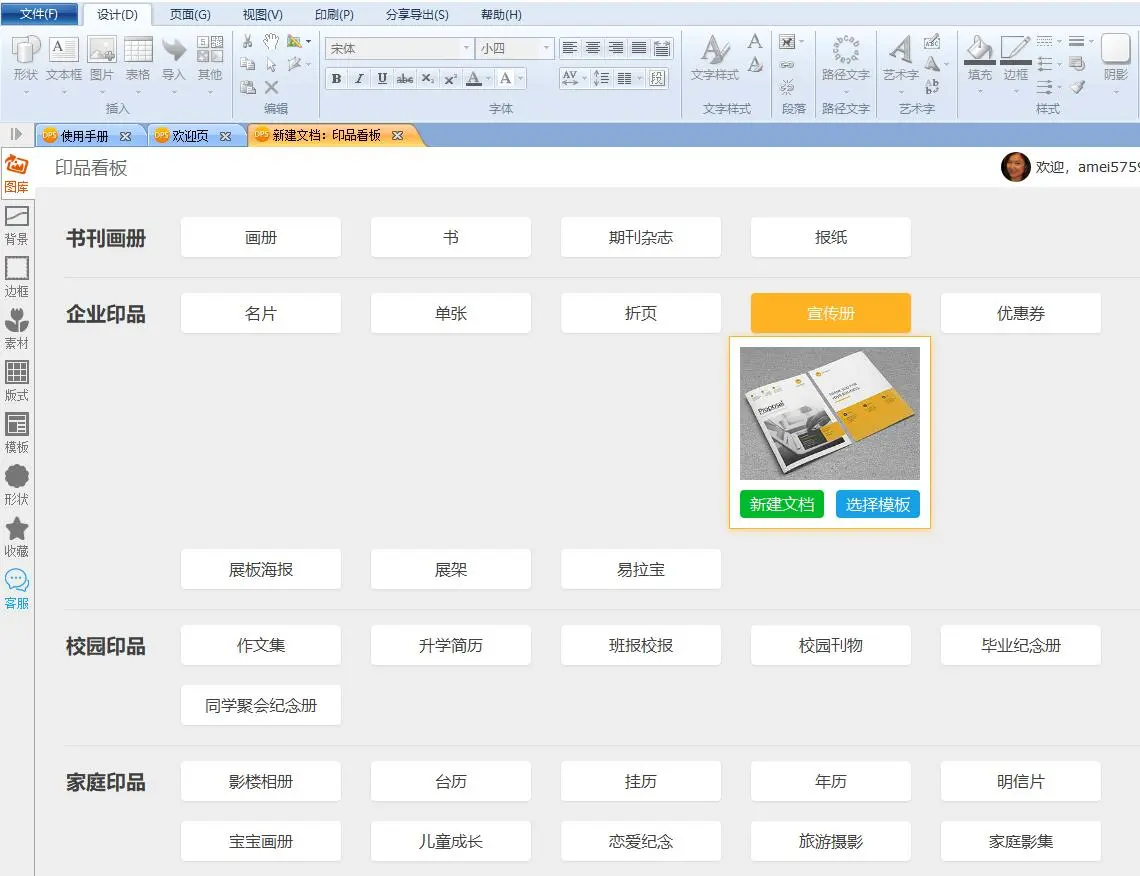Screen dimensions: 1140x876
Task: Open the 小四 font size dropdown
Action: [x=546, y=48]
